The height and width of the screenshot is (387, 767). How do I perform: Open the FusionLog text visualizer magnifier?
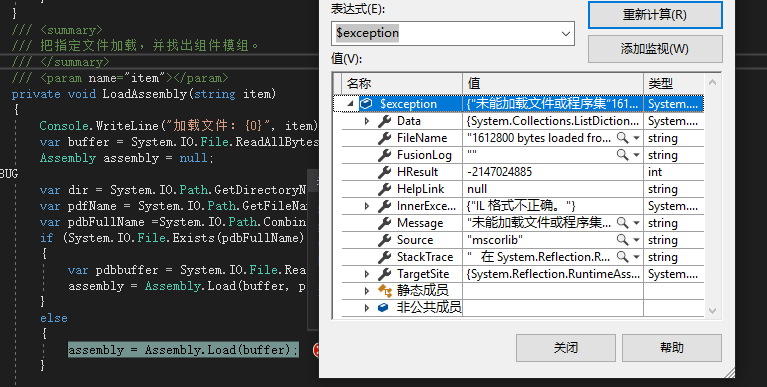(622, 155)
